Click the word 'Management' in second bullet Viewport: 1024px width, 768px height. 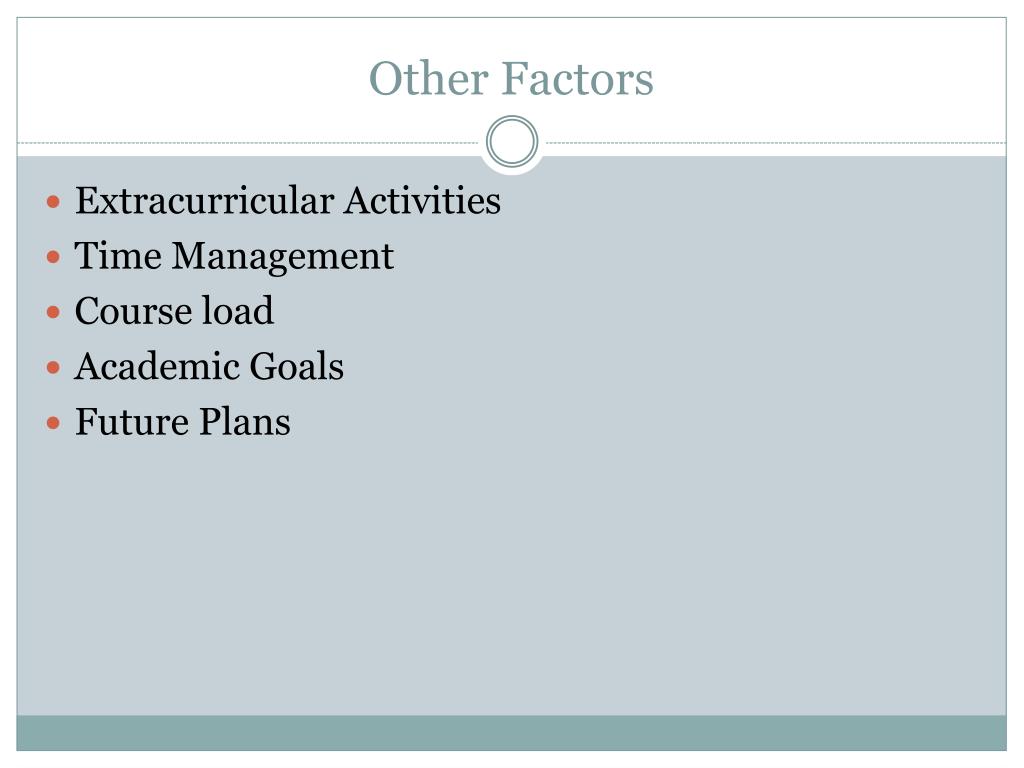click(x=283, y=257)
